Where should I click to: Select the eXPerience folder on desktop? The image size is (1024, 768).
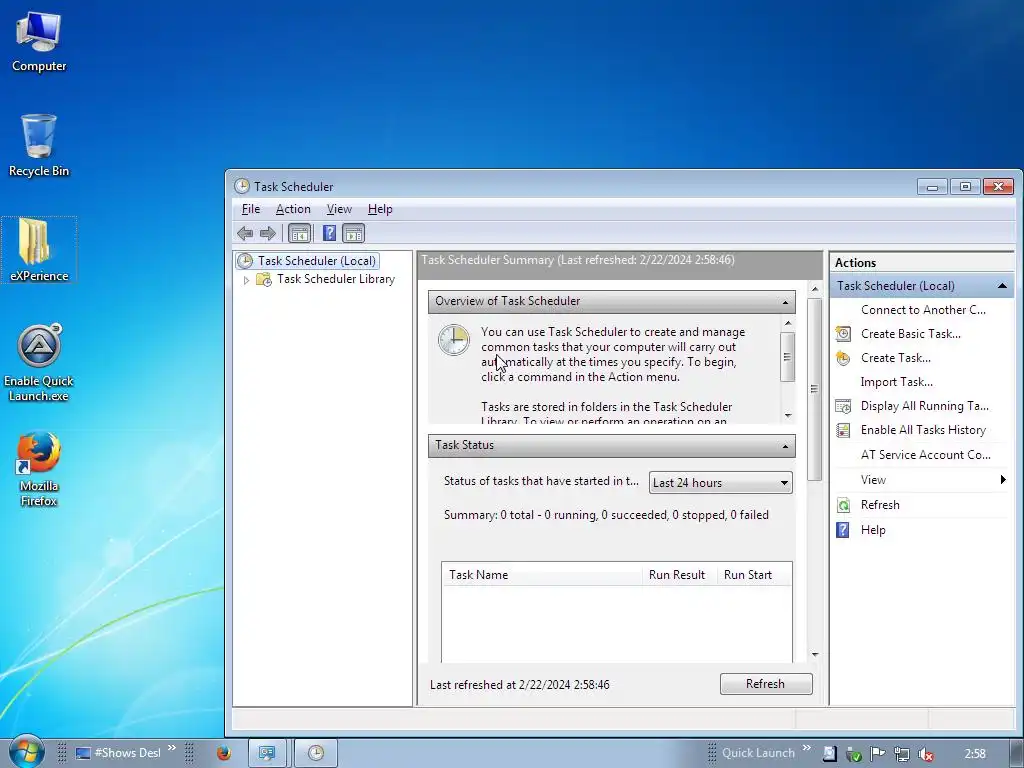click(x=39, y=250)
